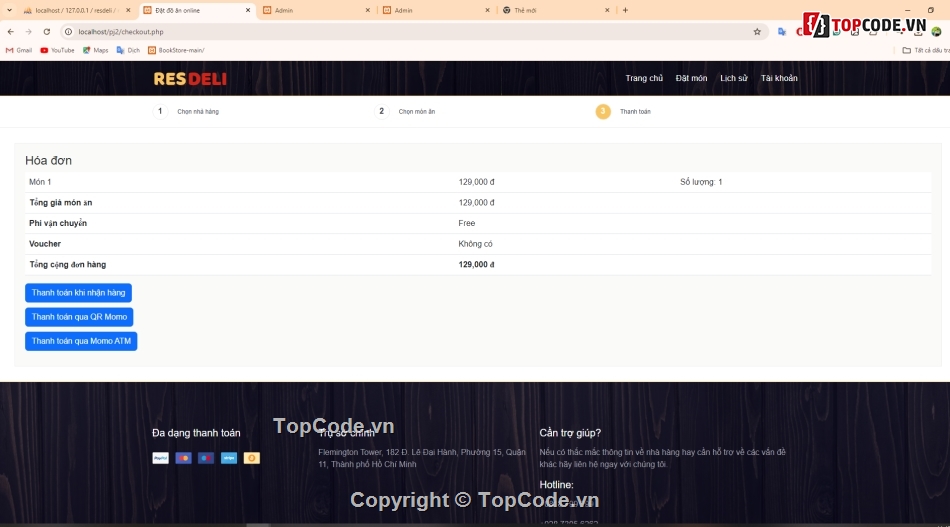Open the all bookmarks folder
The image size is (950, 527).
pos(925,50)
